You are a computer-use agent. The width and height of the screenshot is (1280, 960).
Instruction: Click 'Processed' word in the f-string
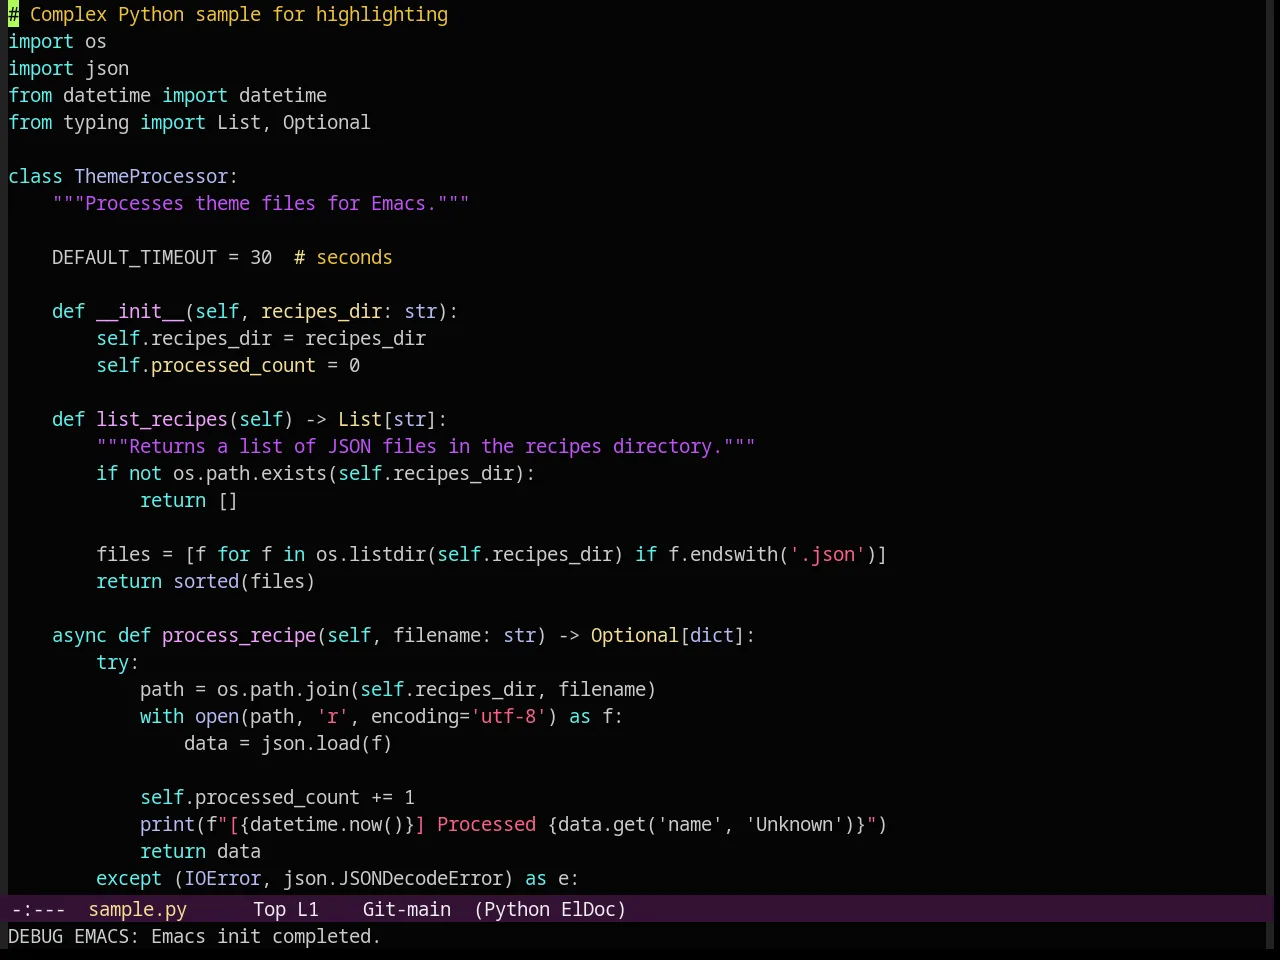(486, 824)
